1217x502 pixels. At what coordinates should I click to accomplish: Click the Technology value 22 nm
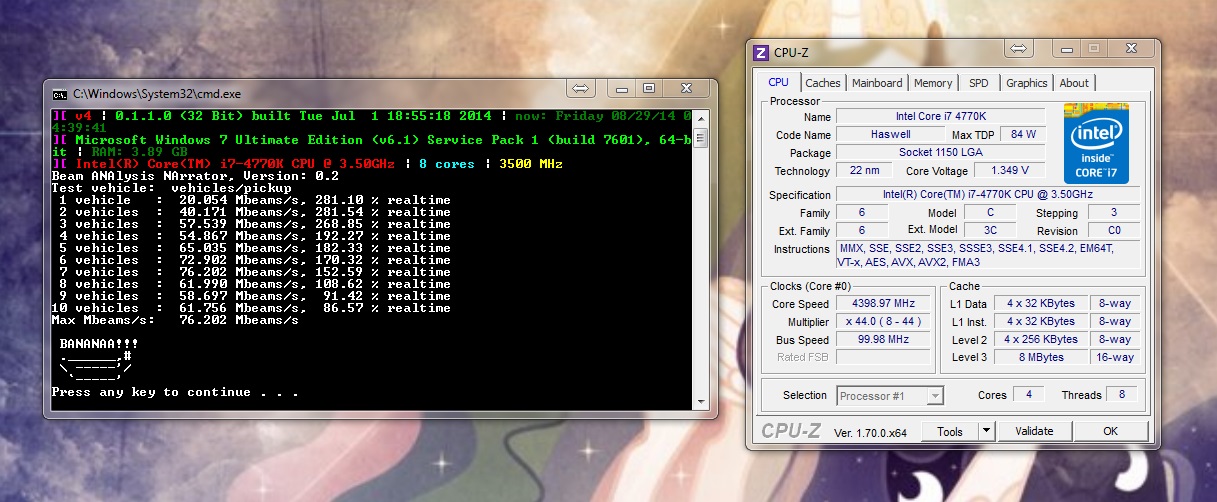coord(864,171)
